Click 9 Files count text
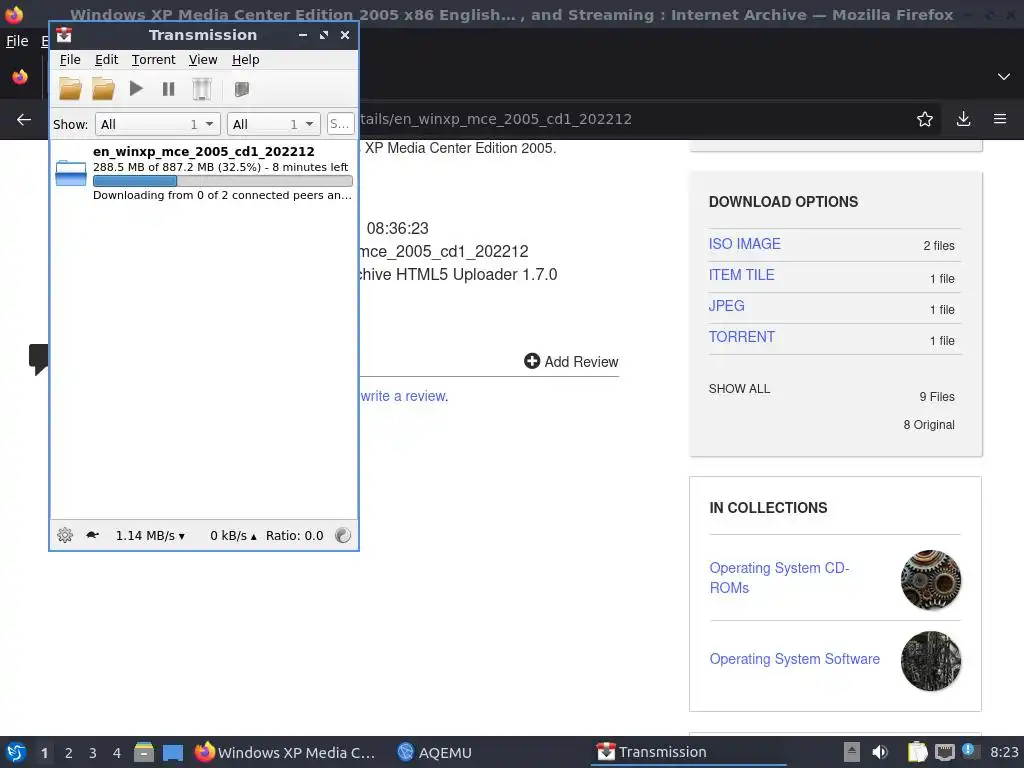1024x768 pixels. click(936, 396)
